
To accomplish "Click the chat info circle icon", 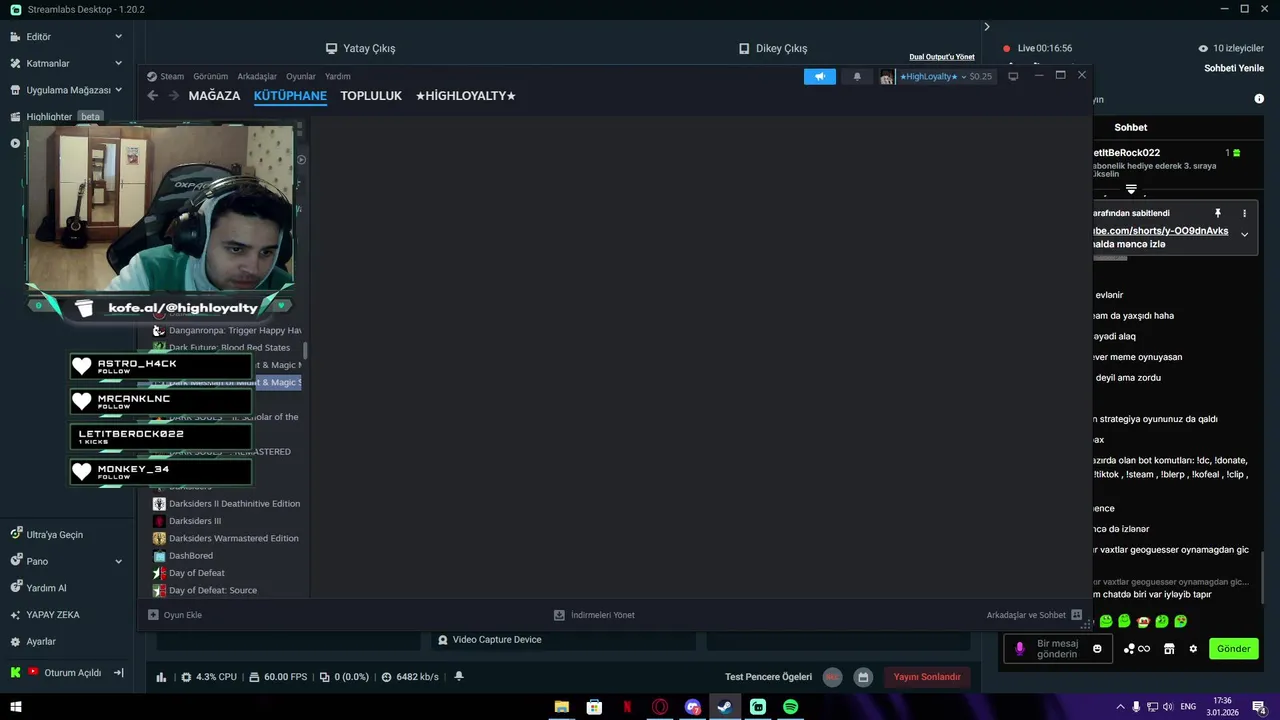I will point(1259,99).
